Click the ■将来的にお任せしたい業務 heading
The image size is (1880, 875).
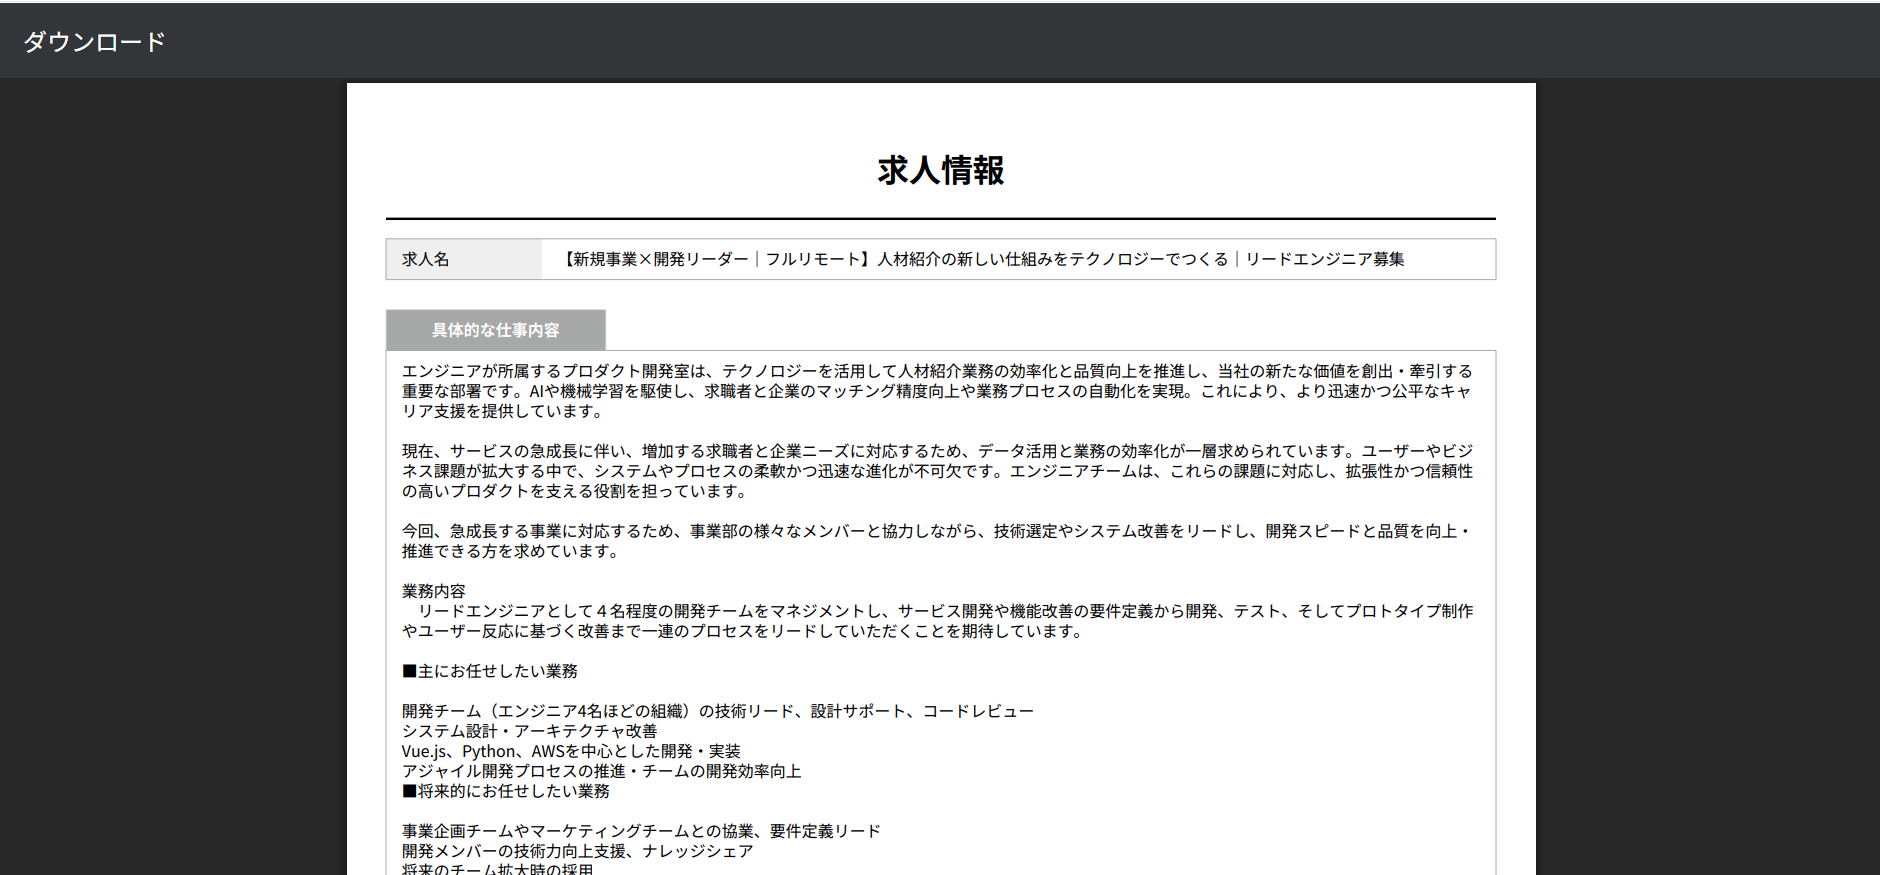click(506, 791)
